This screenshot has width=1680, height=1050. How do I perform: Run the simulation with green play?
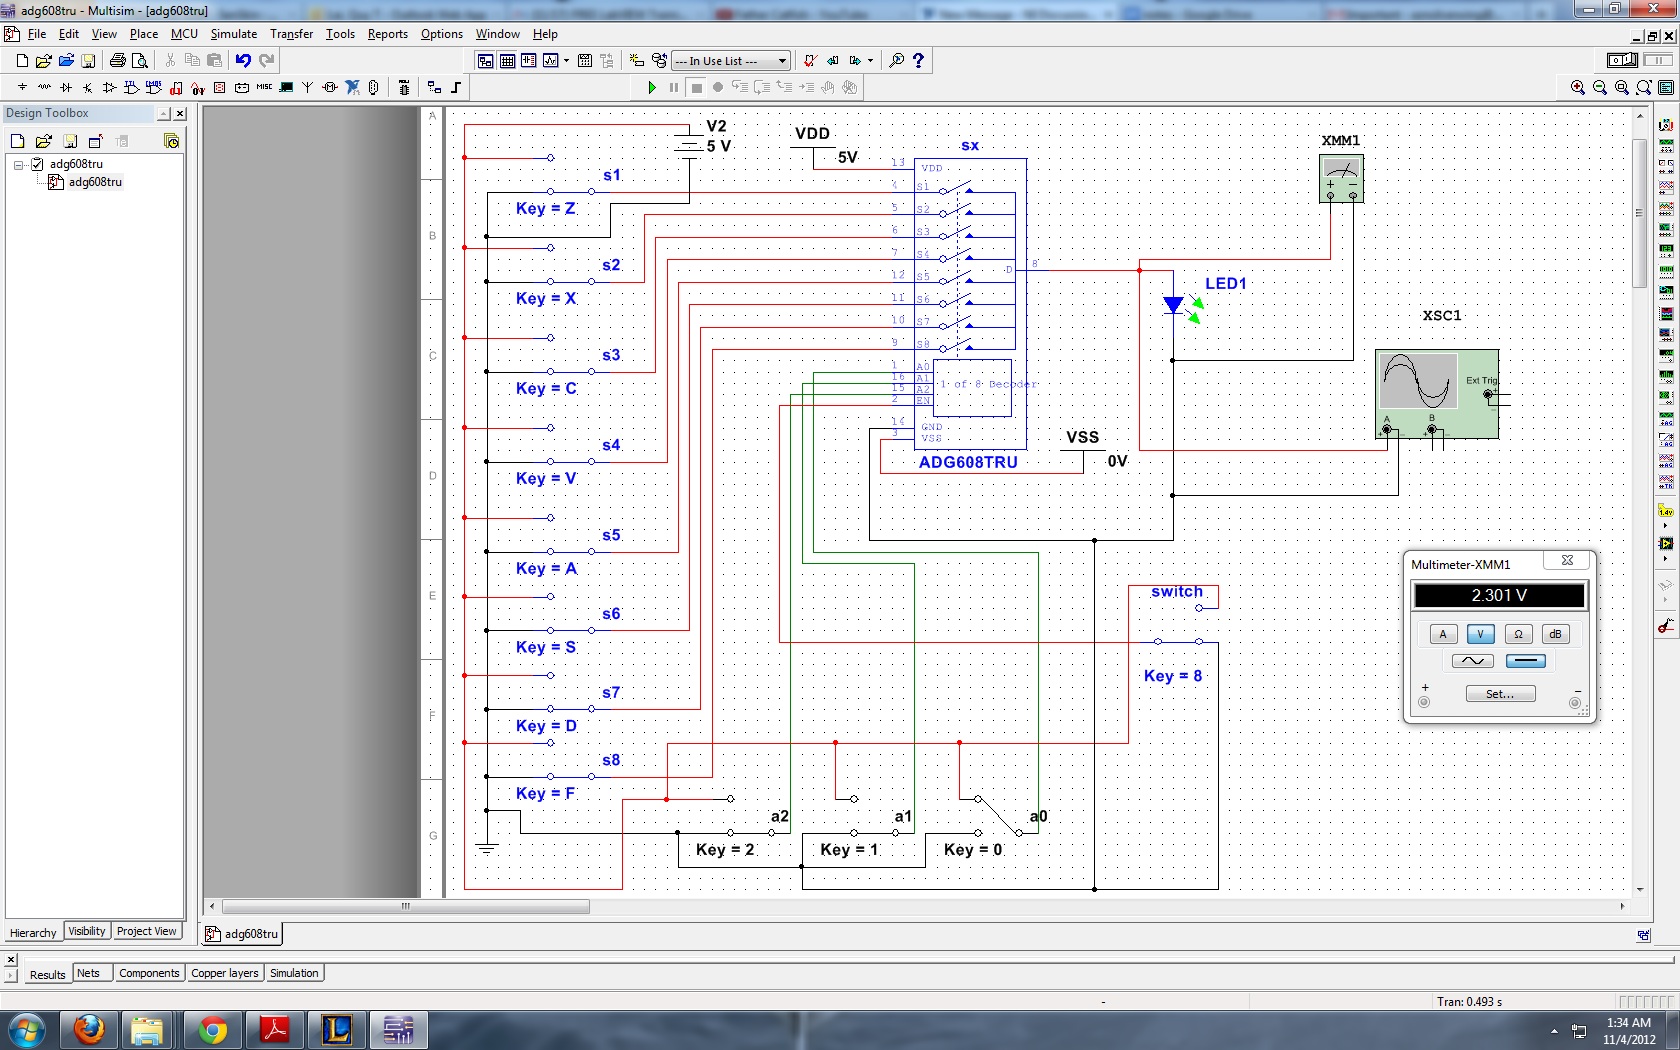(x=651, y=88)
